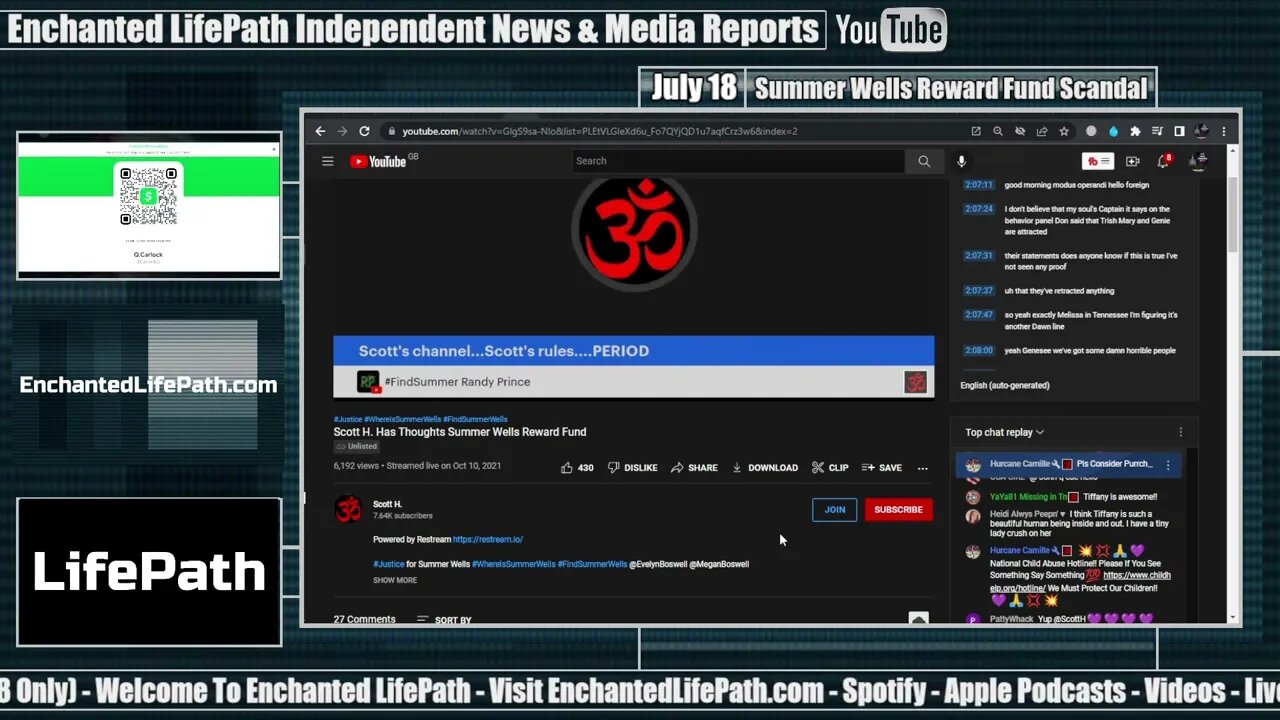Screen dimensions: 1280x720
Task: Click YaYa81 'Tiffany is awesome!!' chat message
Action: coord(1073,497)
